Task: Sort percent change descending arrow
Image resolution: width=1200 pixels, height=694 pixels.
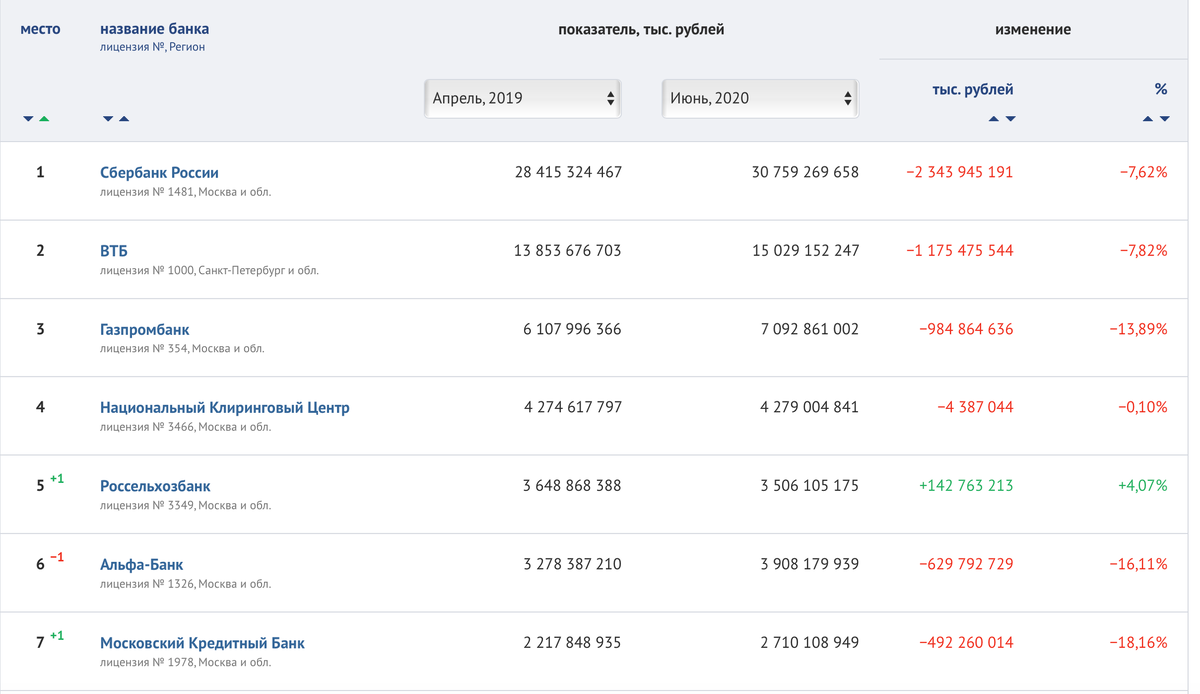Action: point(1164,119)
